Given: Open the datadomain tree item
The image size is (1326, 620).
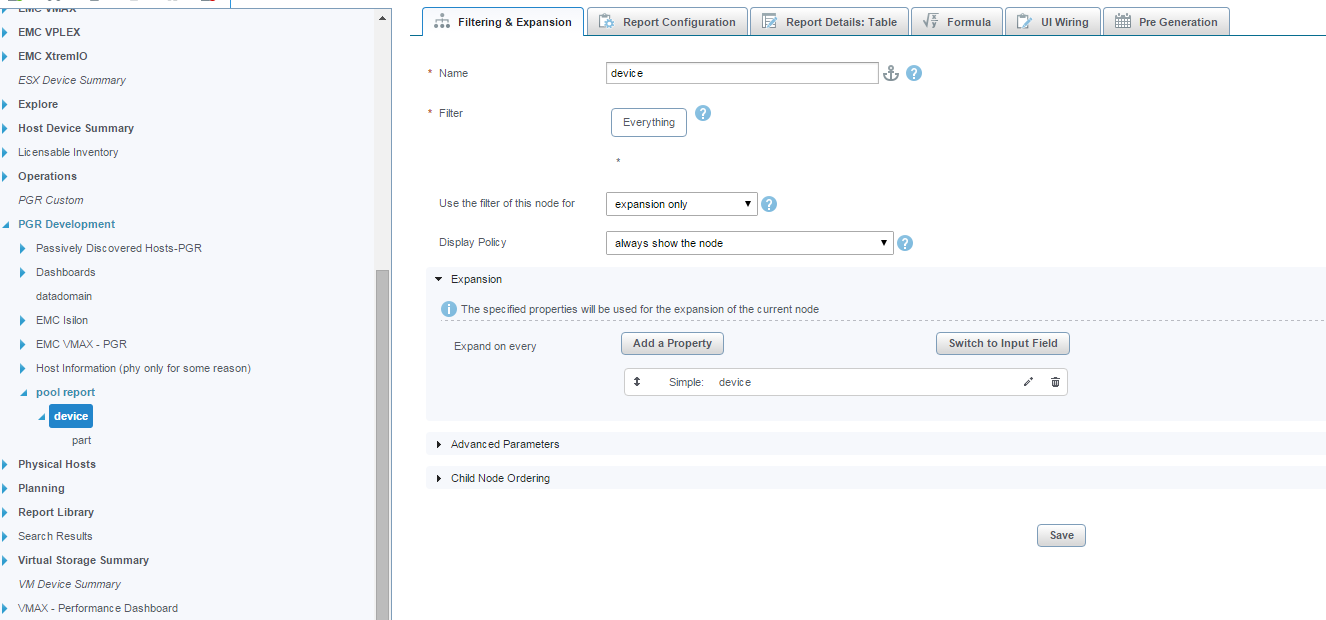Looking at the screenshot, I should (64, 296).
